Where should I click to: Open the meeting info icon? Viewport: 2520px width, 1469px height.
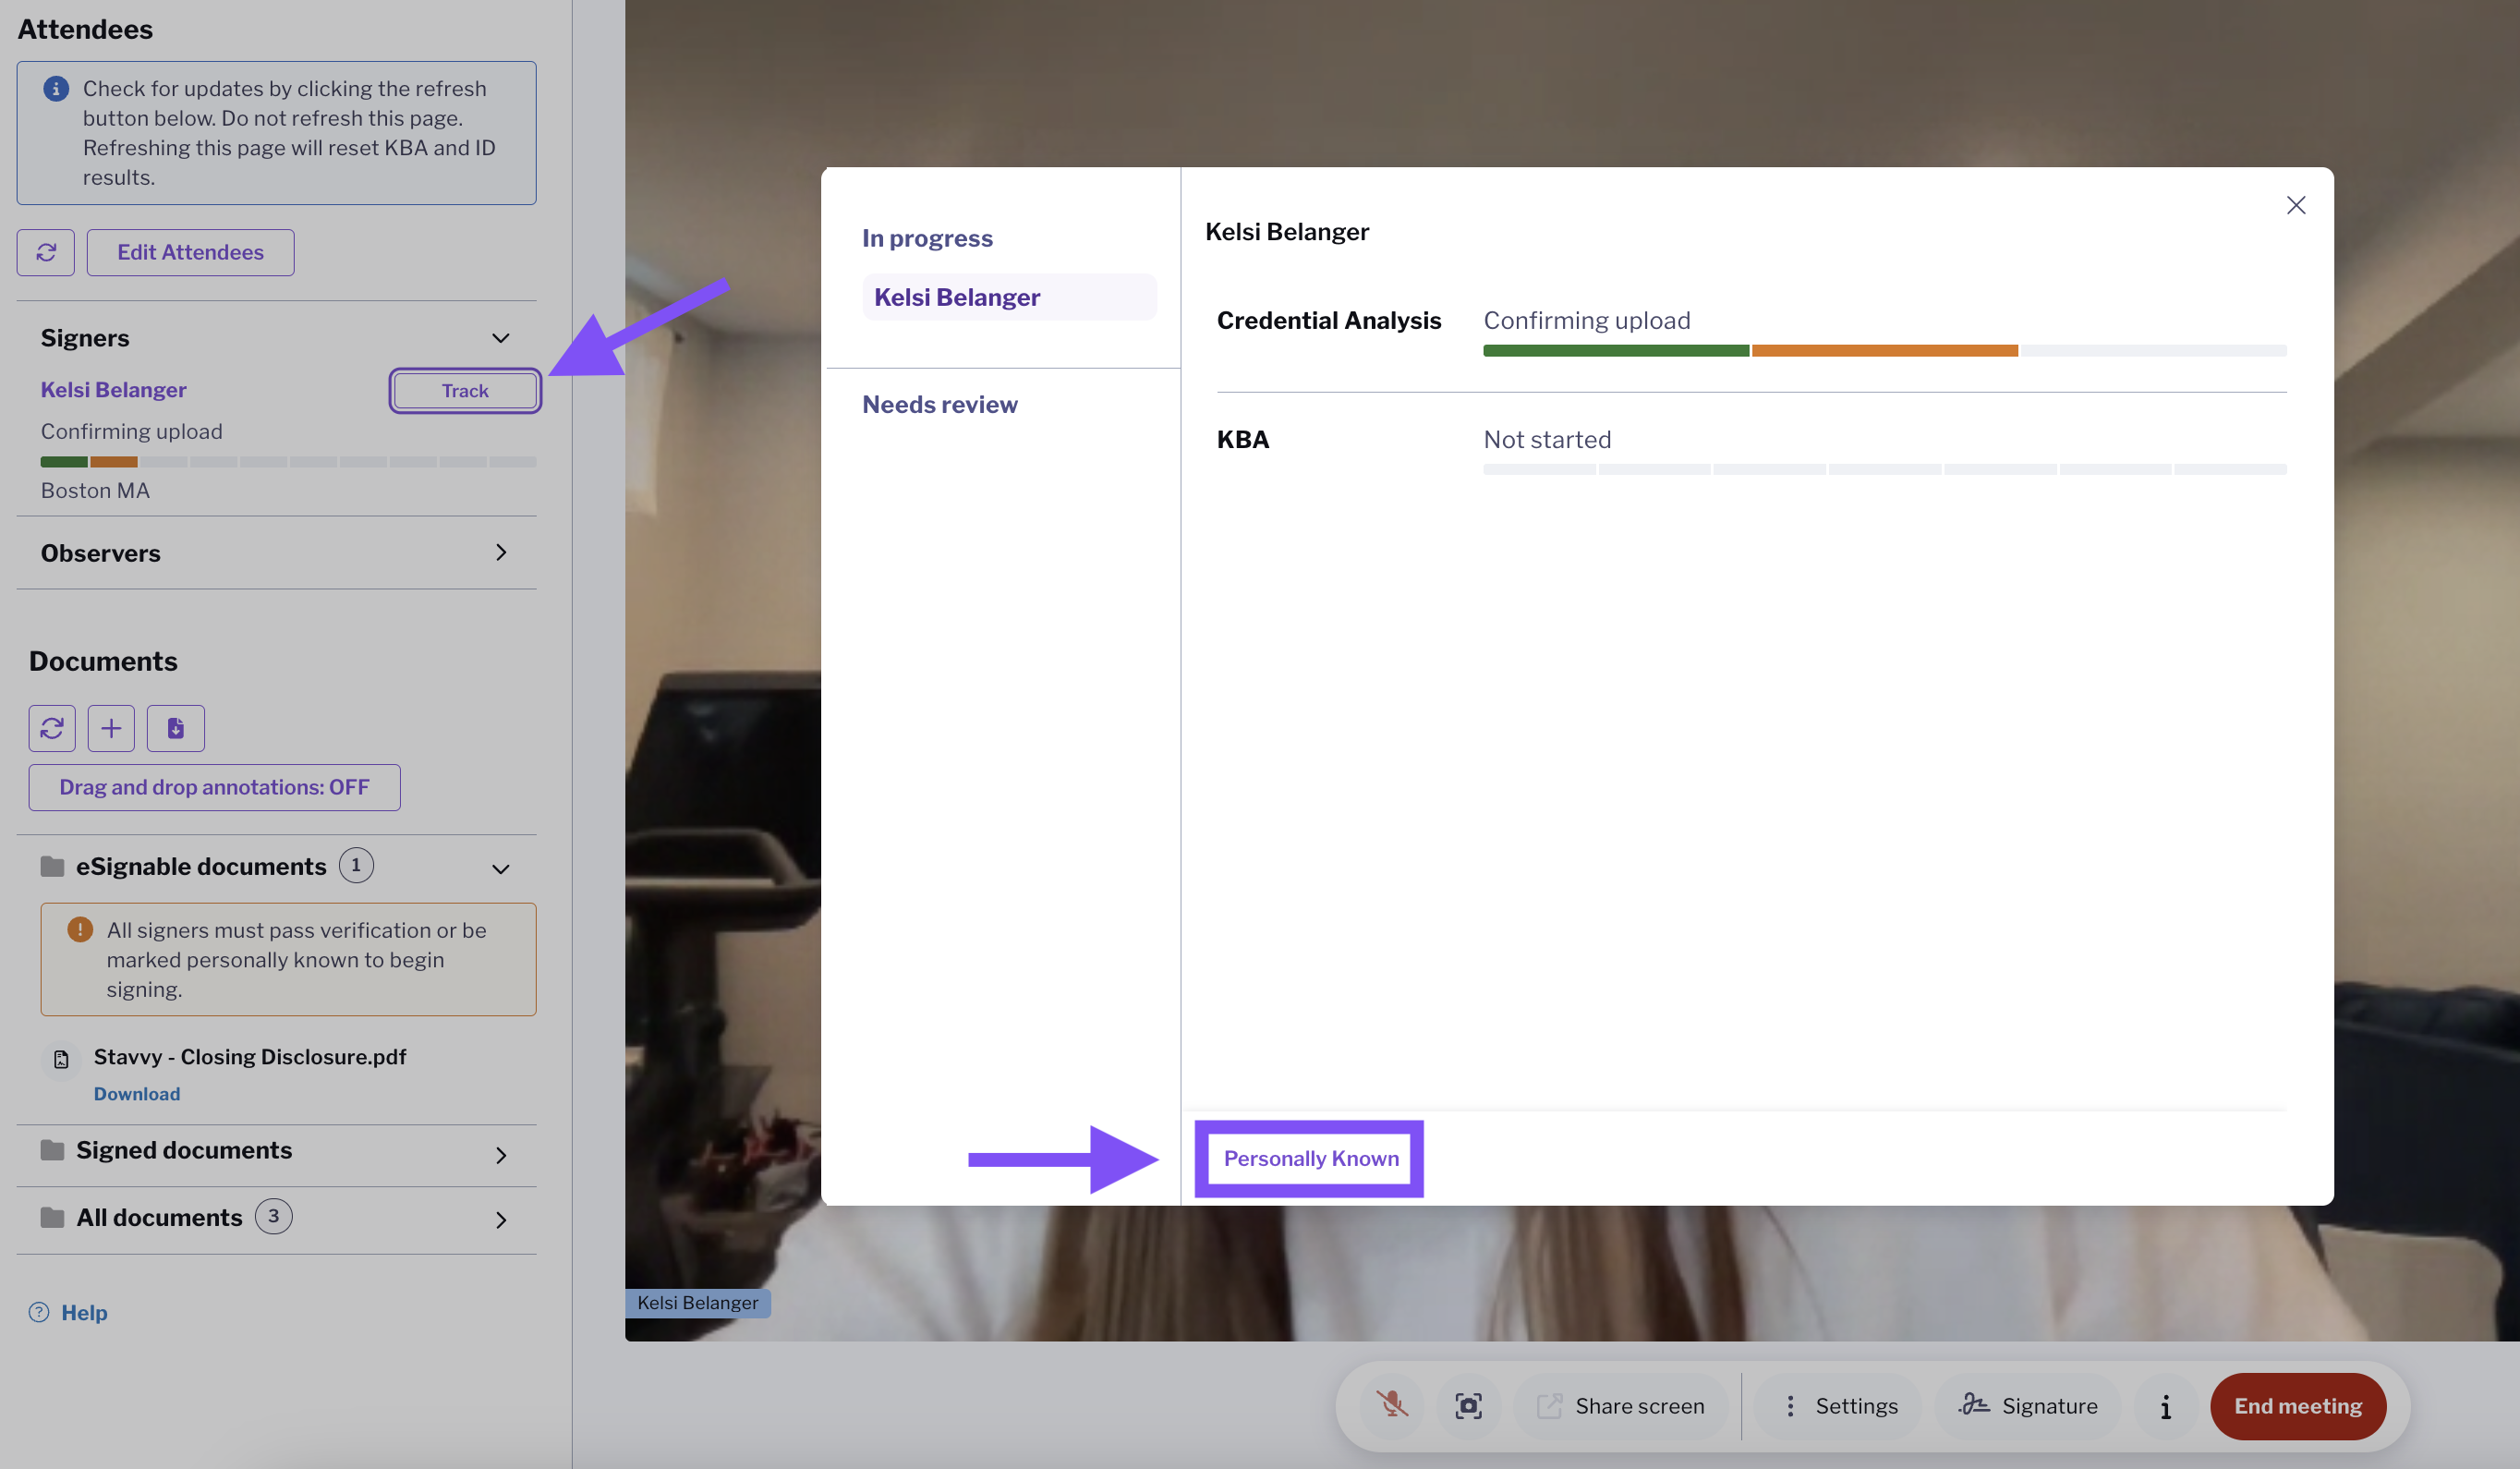[x=2166, y=1406]
